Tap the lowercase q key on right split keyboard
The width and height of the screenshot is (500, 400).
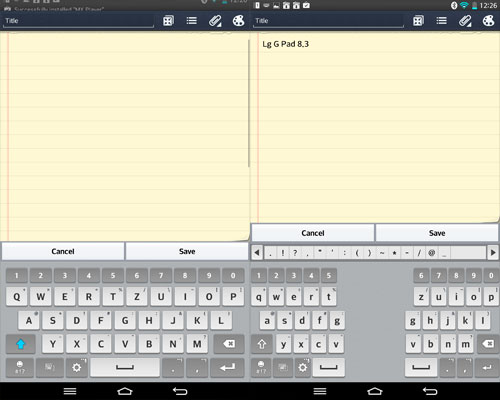tap(259, 297)
